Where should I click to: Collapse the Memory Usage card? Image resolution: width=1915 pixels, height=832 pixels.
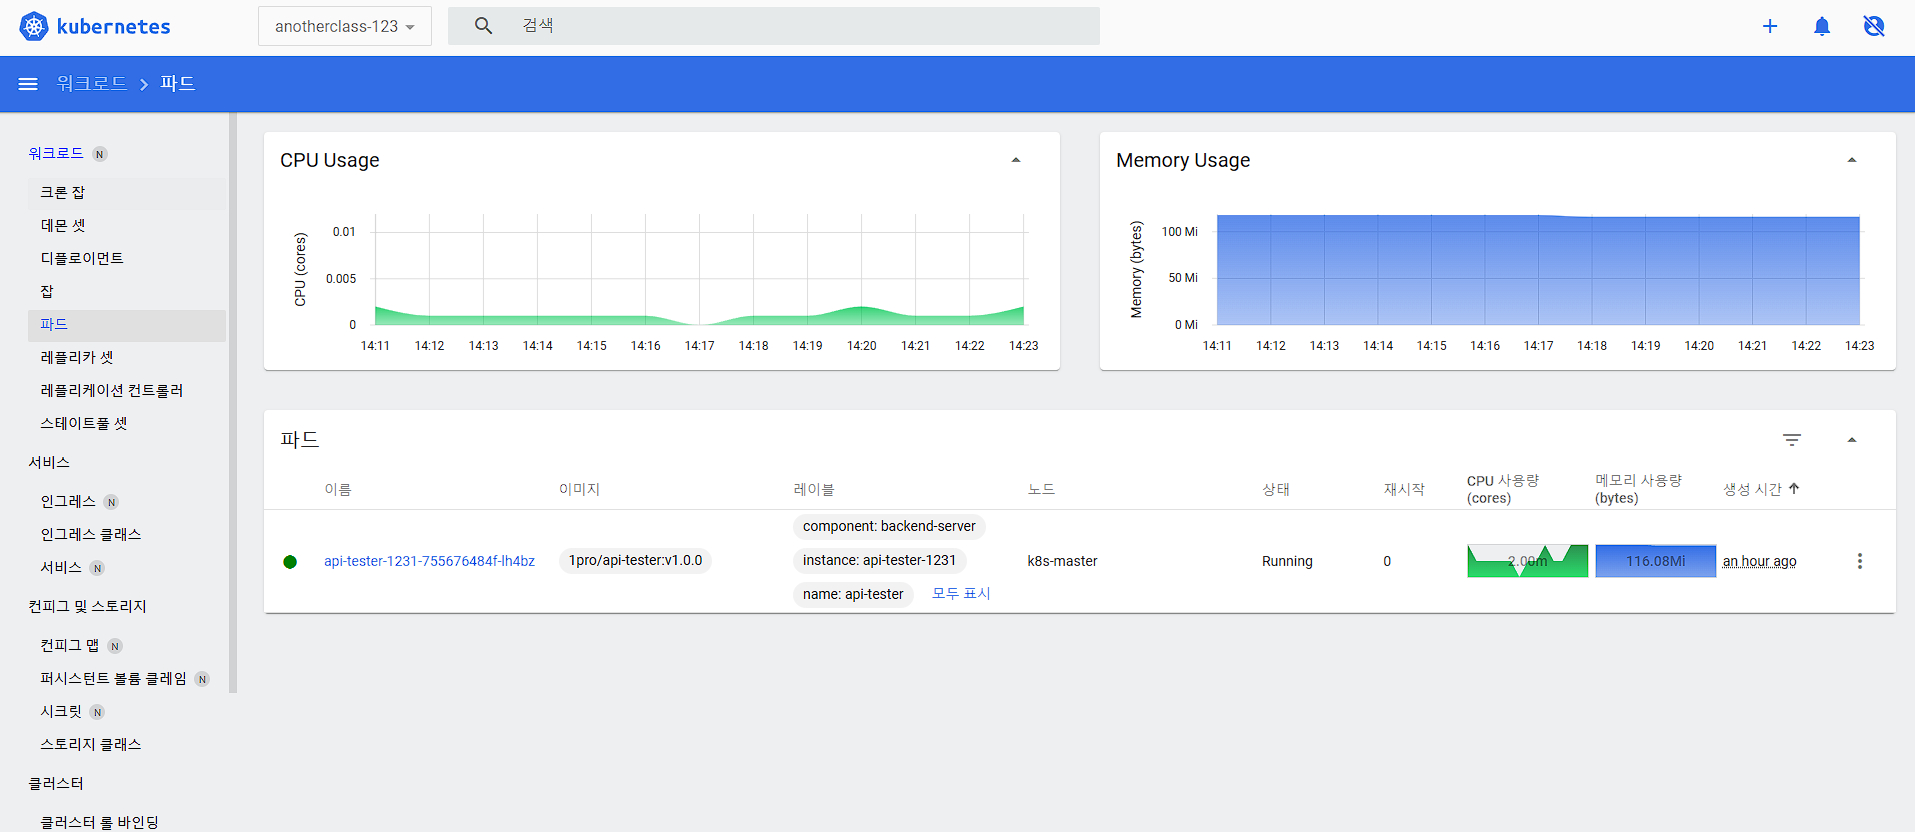tap(1852, 160)
